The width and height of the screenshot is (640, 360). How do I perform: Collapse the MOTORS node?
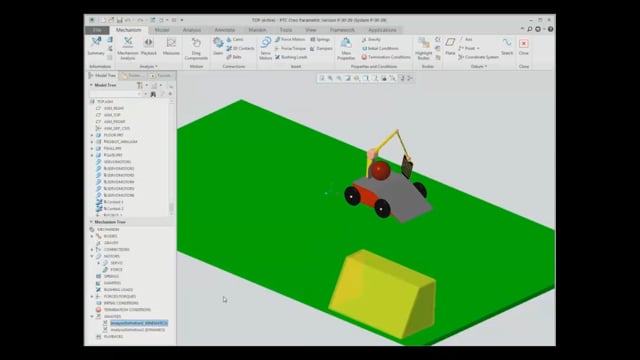(92, 256)
